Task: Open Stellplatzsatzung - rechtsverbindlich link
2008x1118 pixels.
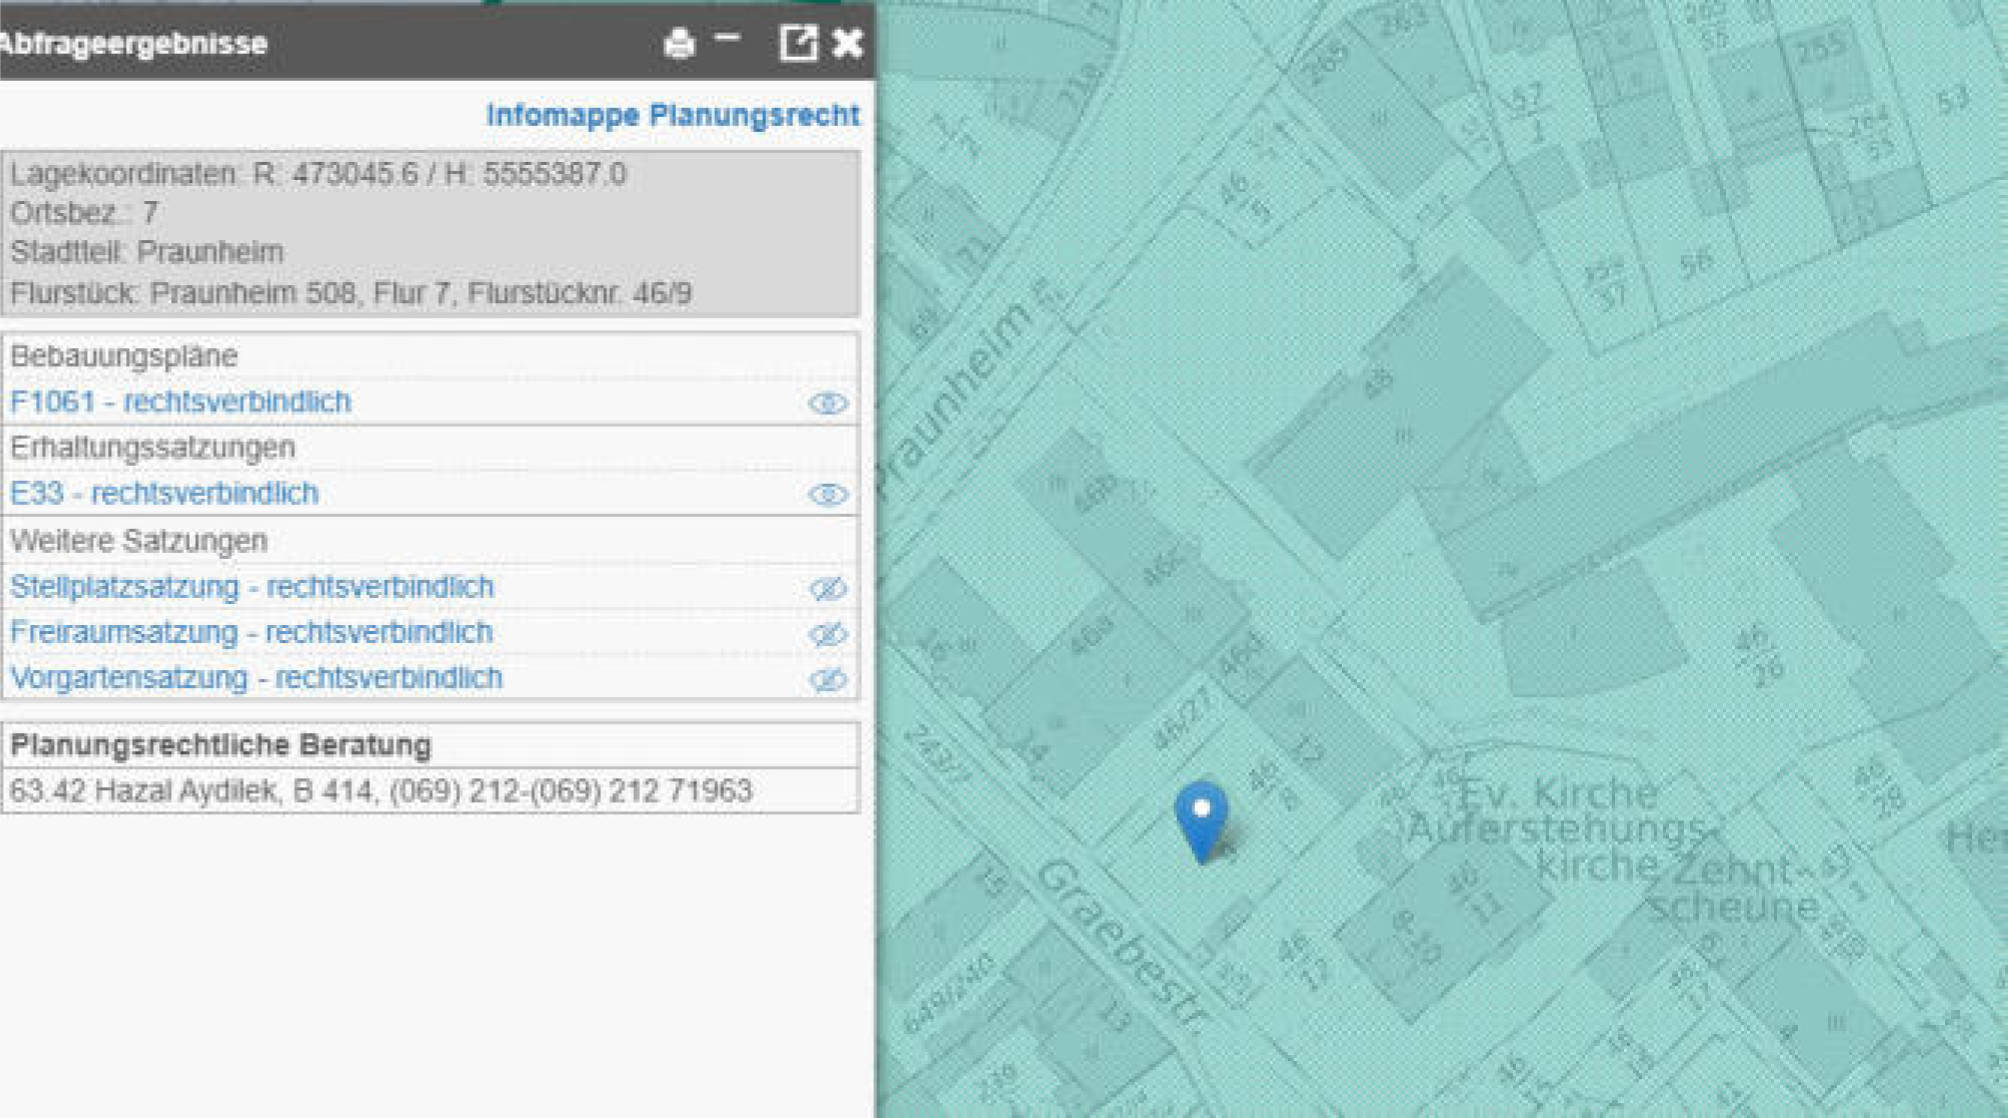Action: tap(252, 587)
